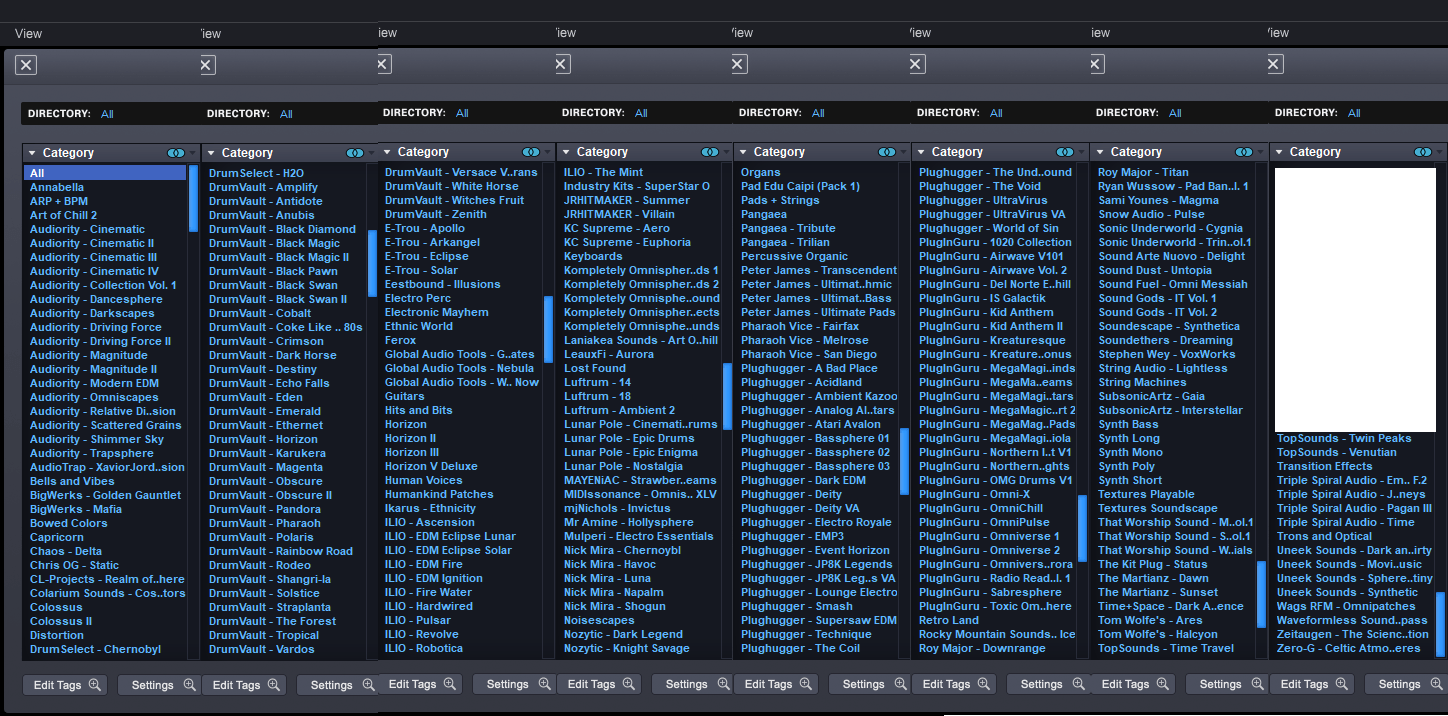Click Edit Tags under the ILIO - Robotica list
The width and height of the screenshot is (1448, 716).
click(420, 684)
